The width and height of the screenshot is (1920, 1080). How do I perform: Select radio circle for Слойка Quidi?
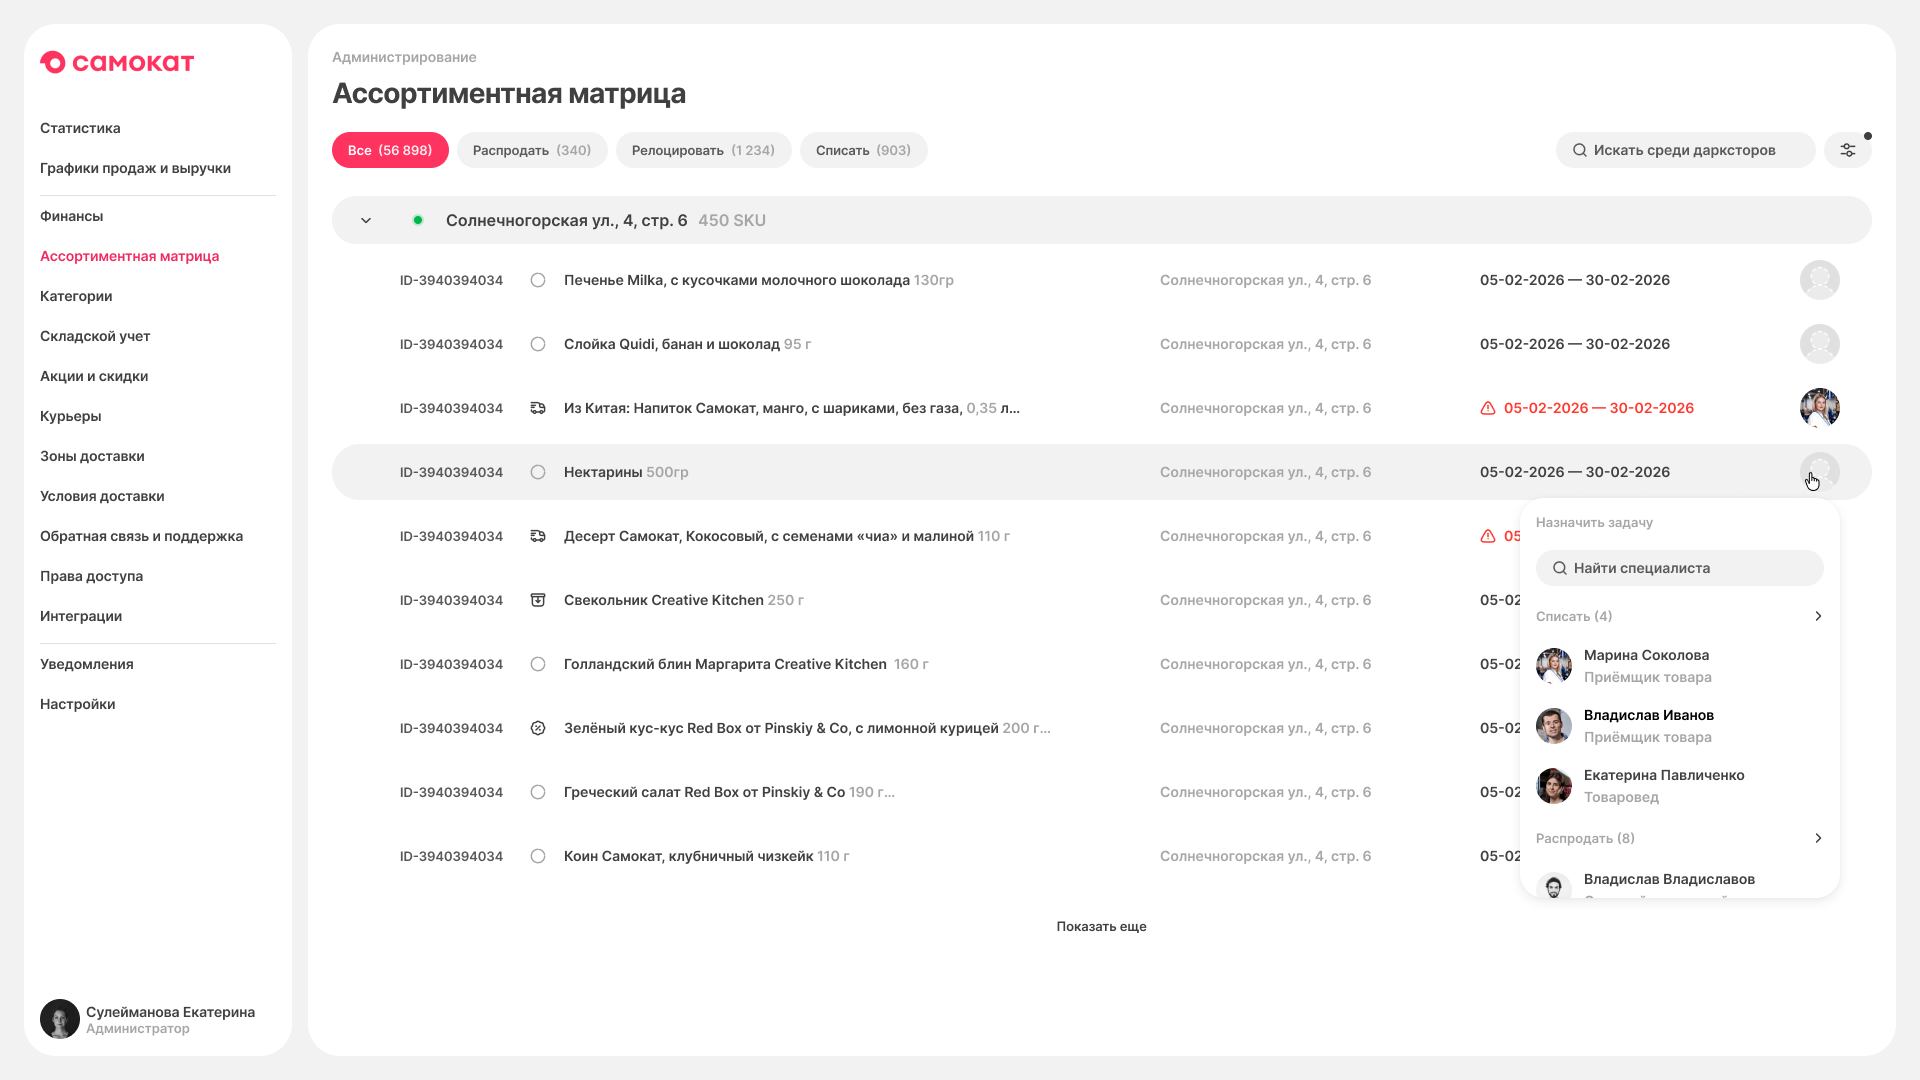coord(538,344)
